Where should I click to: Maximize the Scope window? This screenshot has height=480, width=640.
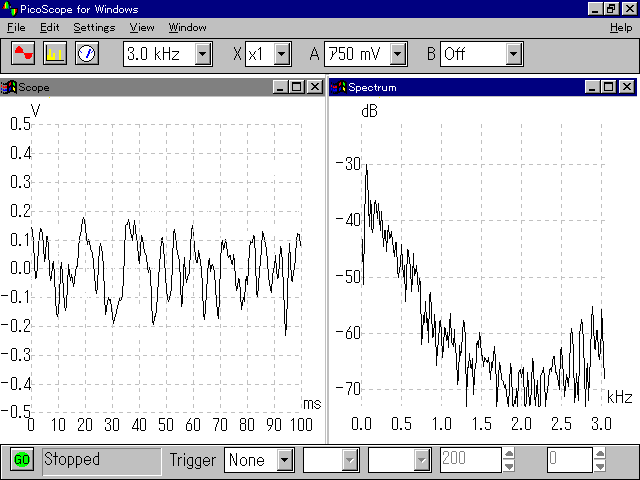pyautogui.click(x=297, y=87)
